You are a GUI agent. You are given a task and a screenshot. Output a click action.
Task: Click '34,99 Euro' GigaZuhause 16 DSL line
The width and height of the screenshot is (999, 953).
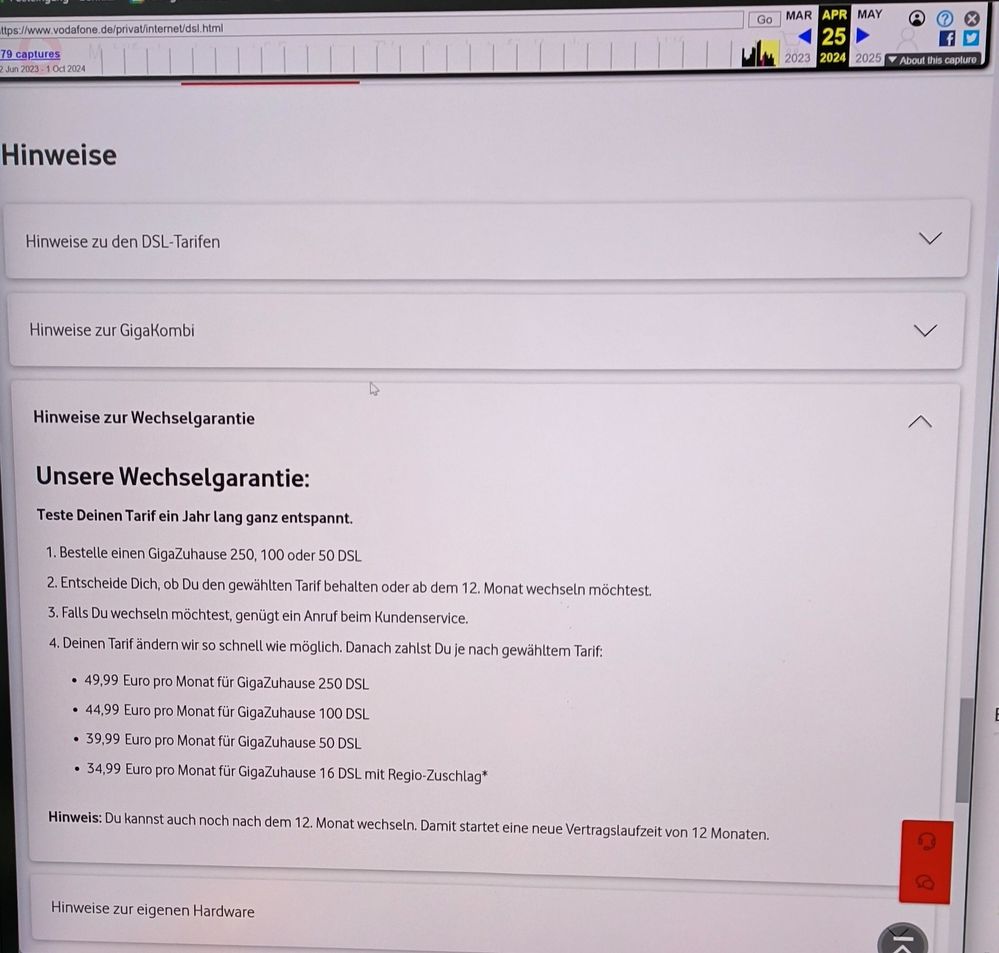287,771
